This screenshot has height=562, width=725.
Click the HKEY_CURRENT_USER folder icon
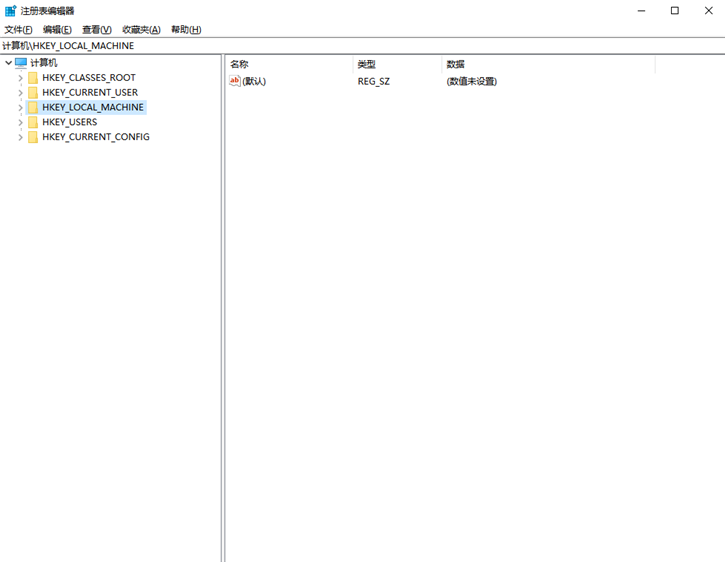[x=33, y=93]
